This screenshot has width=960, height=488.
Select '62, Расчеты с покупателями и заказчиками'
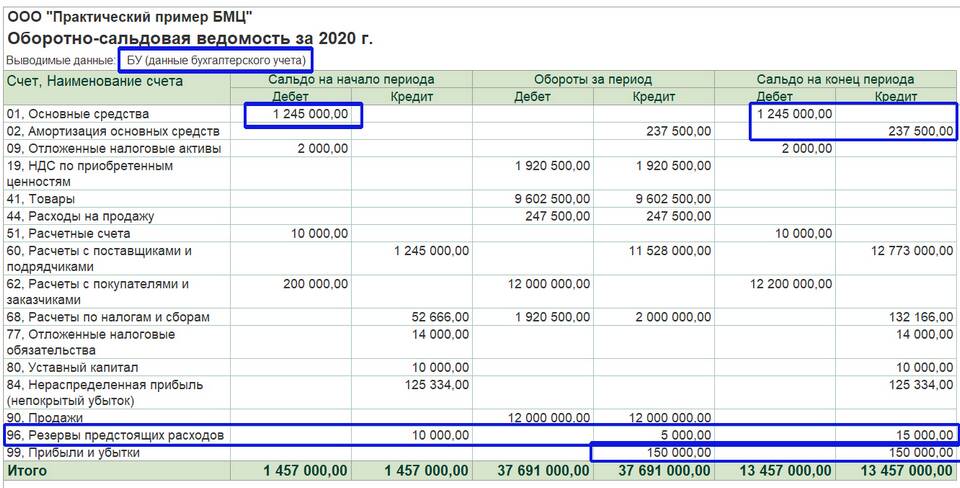point(98,292)
